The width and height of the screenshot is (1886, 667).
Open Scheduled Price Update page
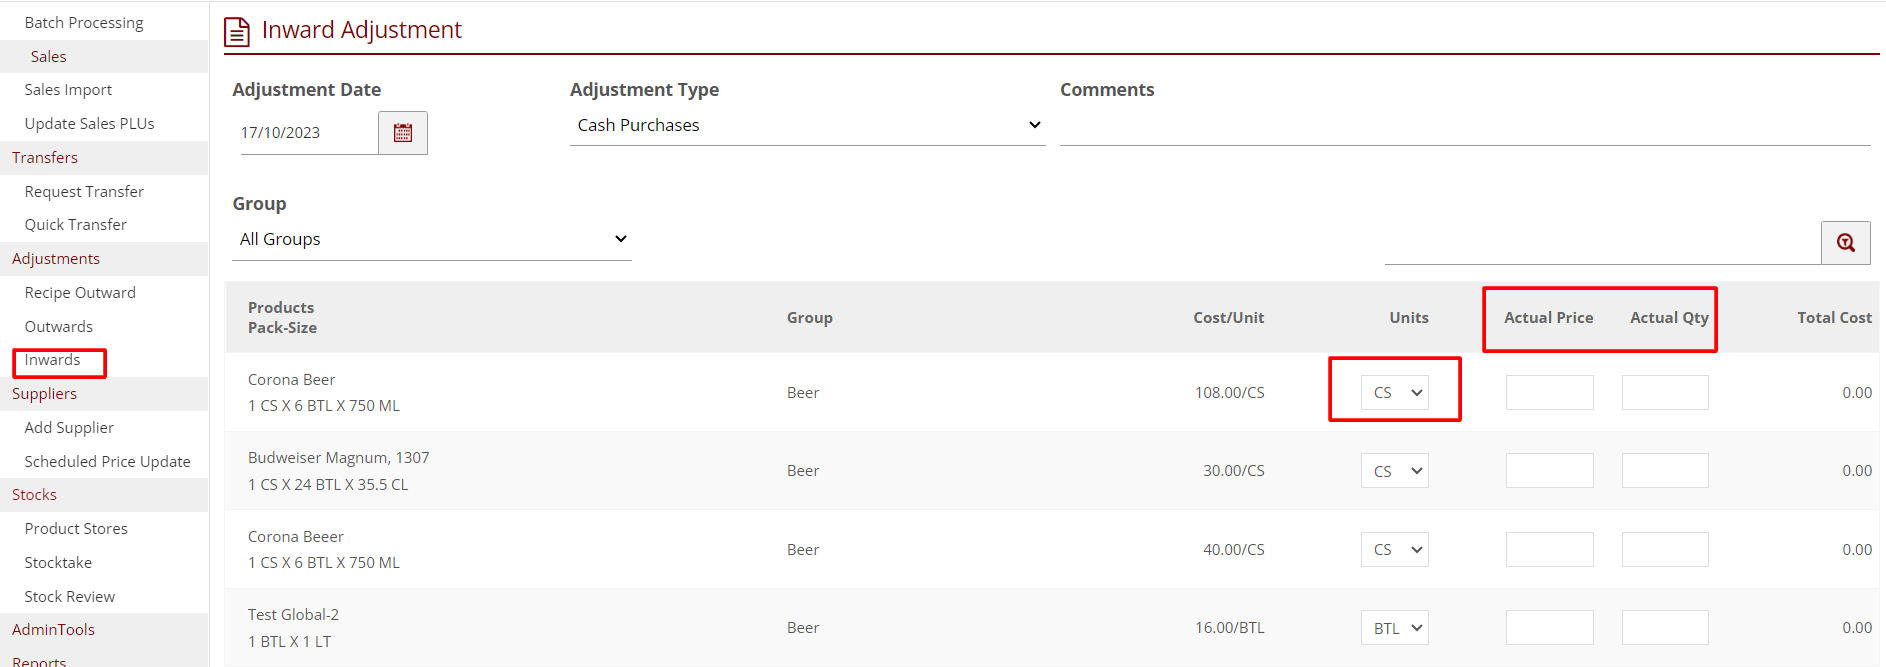tap(107, 462)
